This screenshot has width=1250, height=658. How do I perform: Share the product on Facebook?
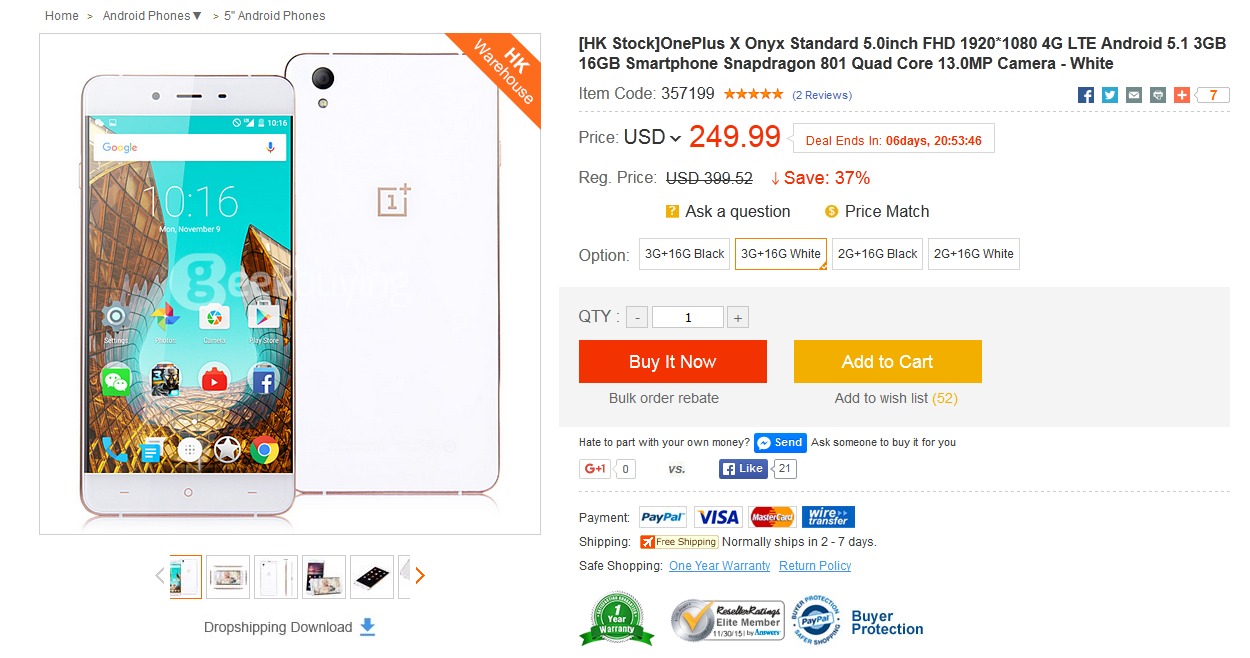click(1085, 94)
